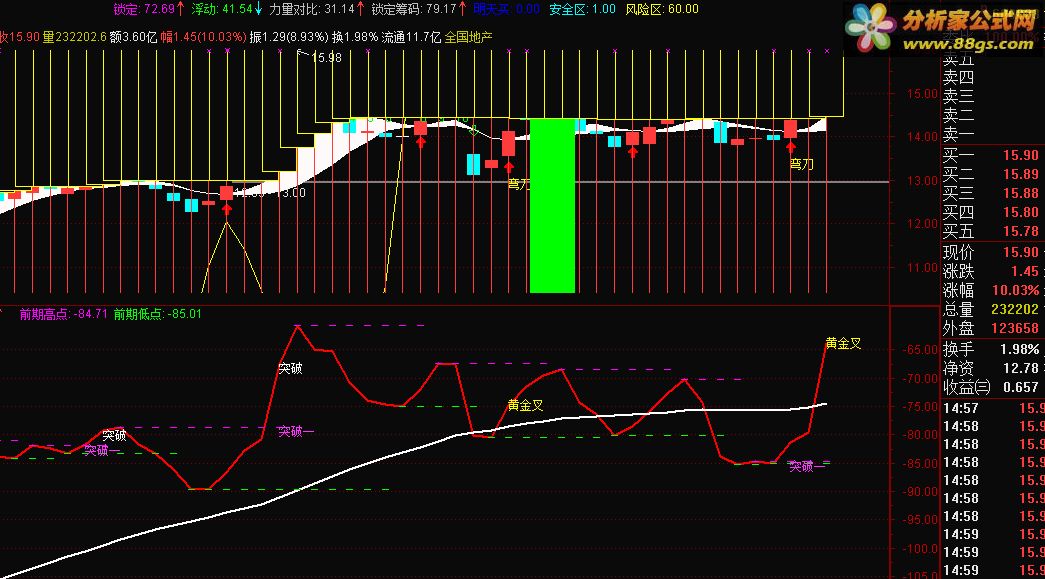Viewport: 1045px width, 579px height.
Task: Select the 买五 15.78 bid row
Action: pos(992,232)
